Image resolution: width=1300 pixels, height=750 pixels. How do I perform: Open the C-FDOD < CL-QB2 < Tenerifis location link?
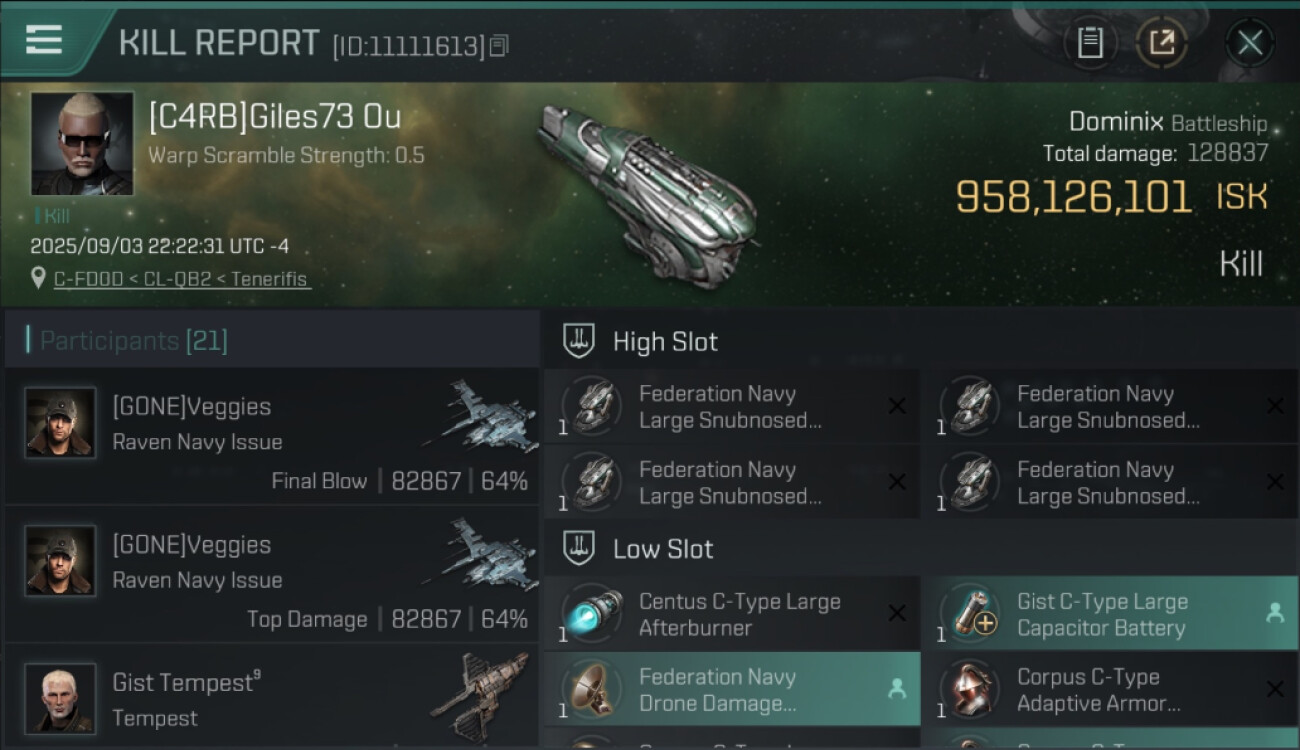tap(181, 279)
